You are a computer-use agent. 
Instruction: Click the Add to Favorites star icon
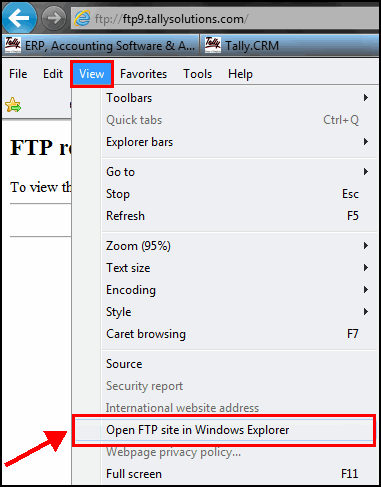click(13, 105)
